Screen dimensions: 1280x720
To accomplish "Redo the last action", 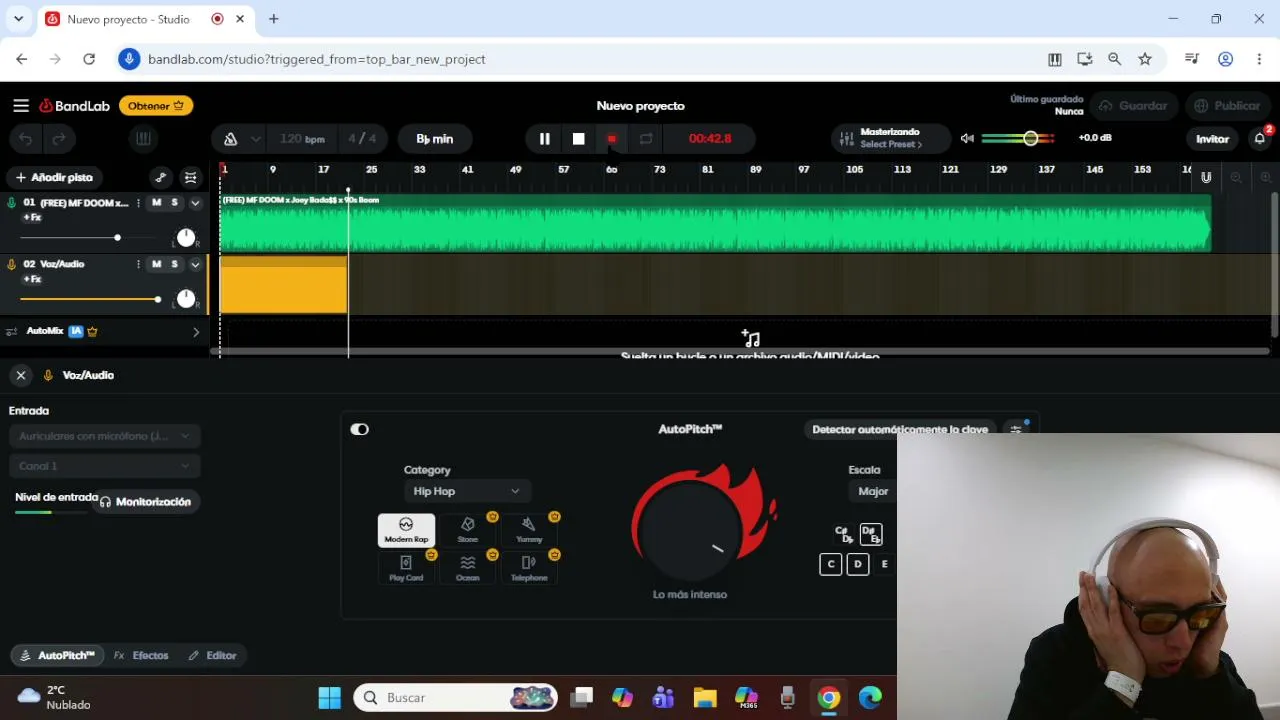I will click(59, 139).
